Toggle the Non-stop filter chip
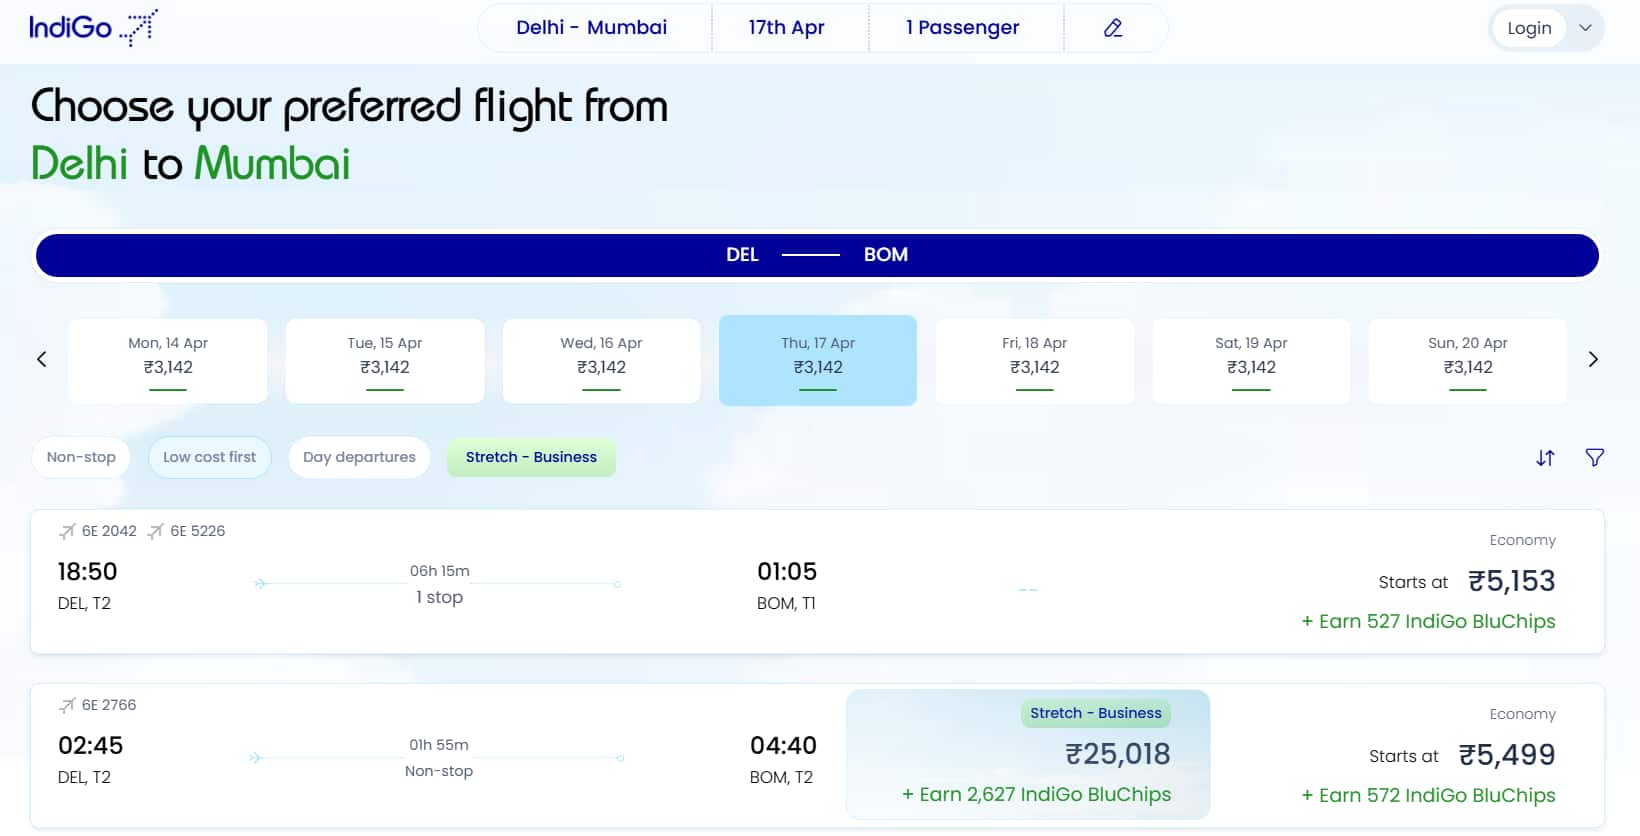 [81, 457]
